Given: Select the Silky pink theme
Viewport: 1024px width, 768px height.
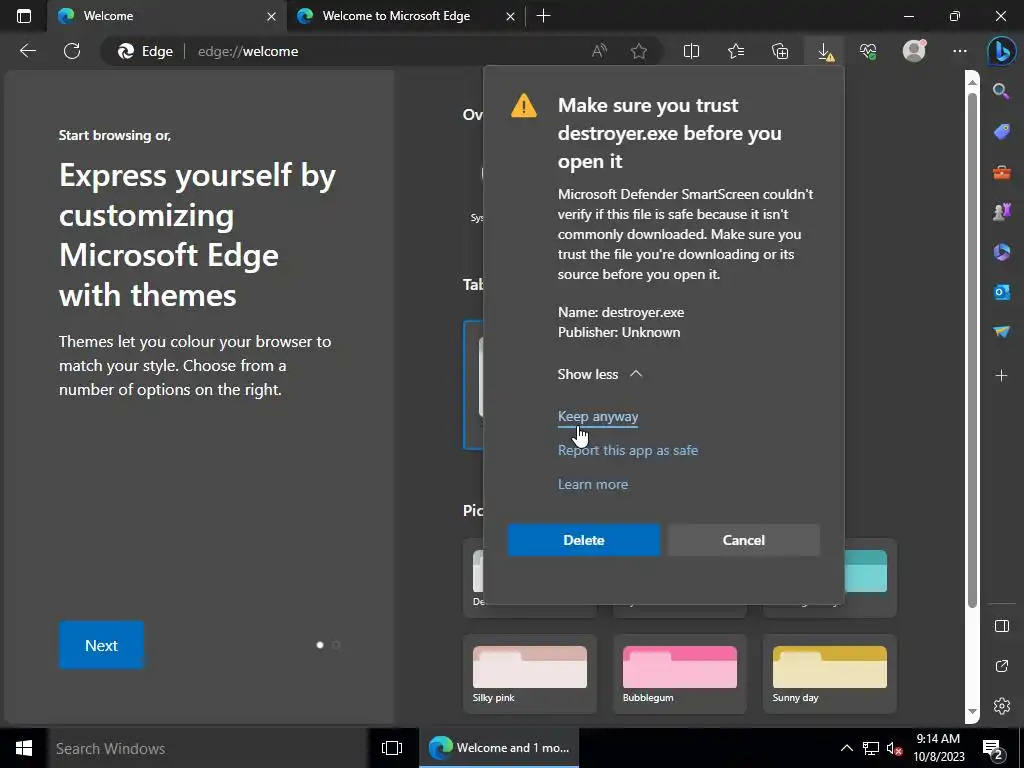Looking at the screenshot, I should tap(530, 674).
